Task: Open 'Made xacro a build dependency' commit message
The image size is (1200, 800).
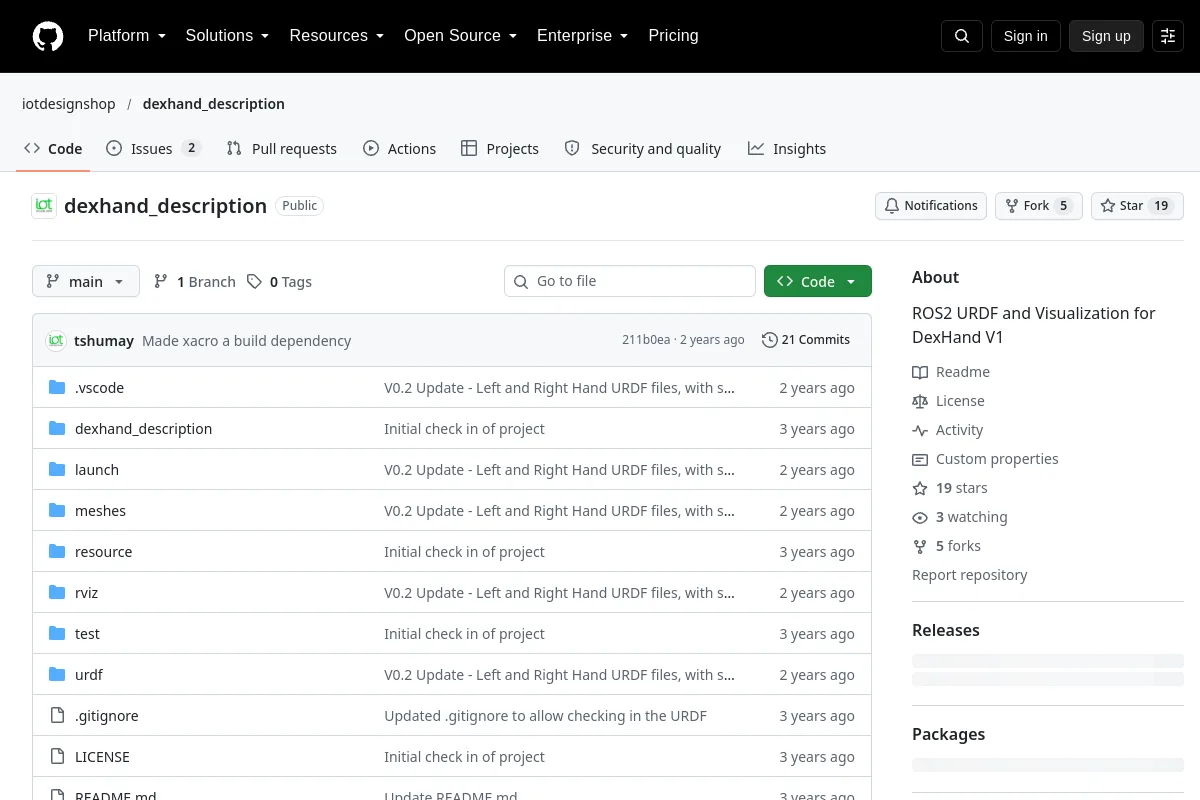Action: 247,341
